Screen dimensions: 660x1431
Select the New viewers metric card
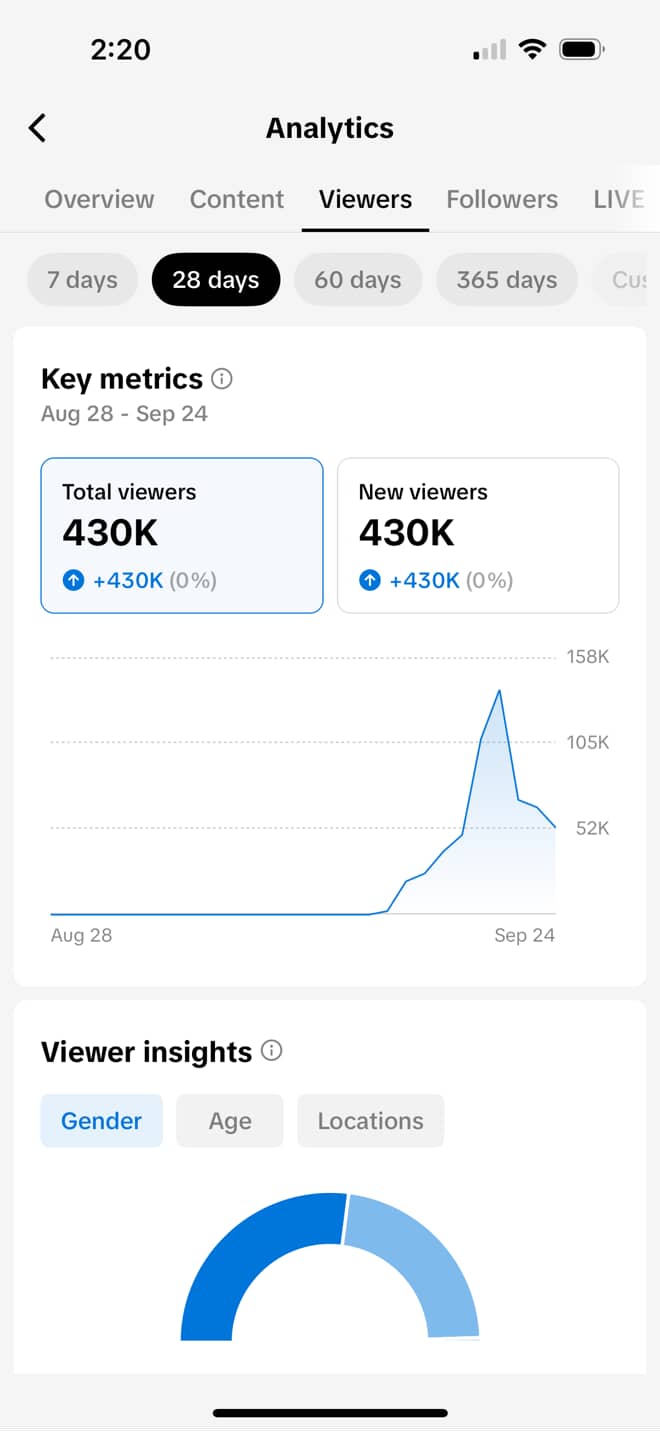pos(477,535)
